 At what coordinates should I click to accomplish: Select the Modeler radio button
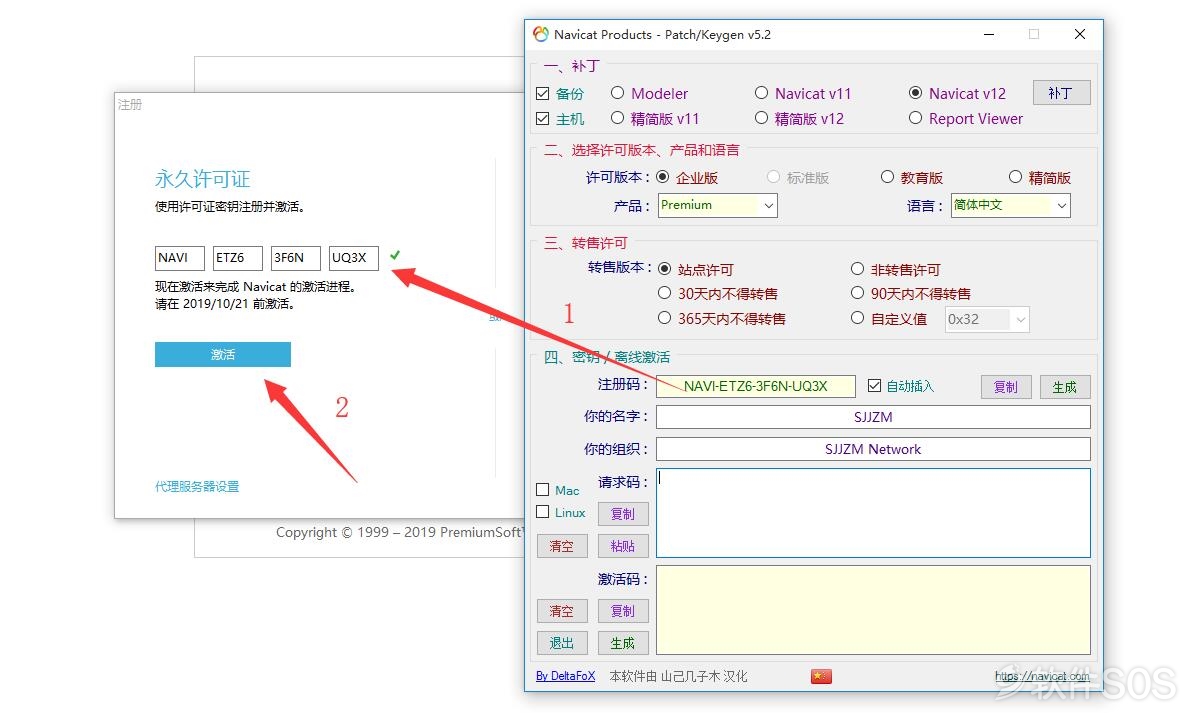point(617,93)
